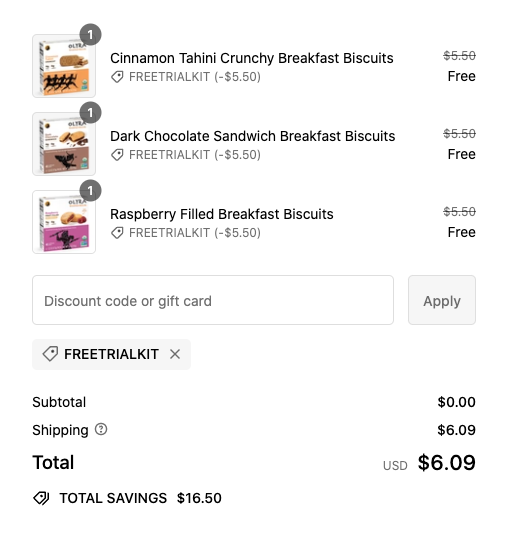511x558 pixels.
Task: Click the Shipping help question mark icon
Action: click(101, 429)
